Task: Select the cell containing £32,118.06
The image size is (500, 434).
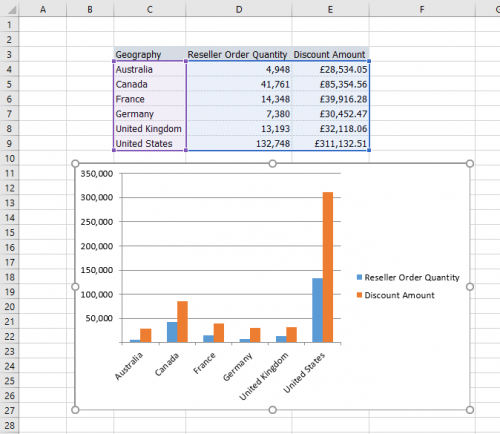Action: click(x=330, y=129)
